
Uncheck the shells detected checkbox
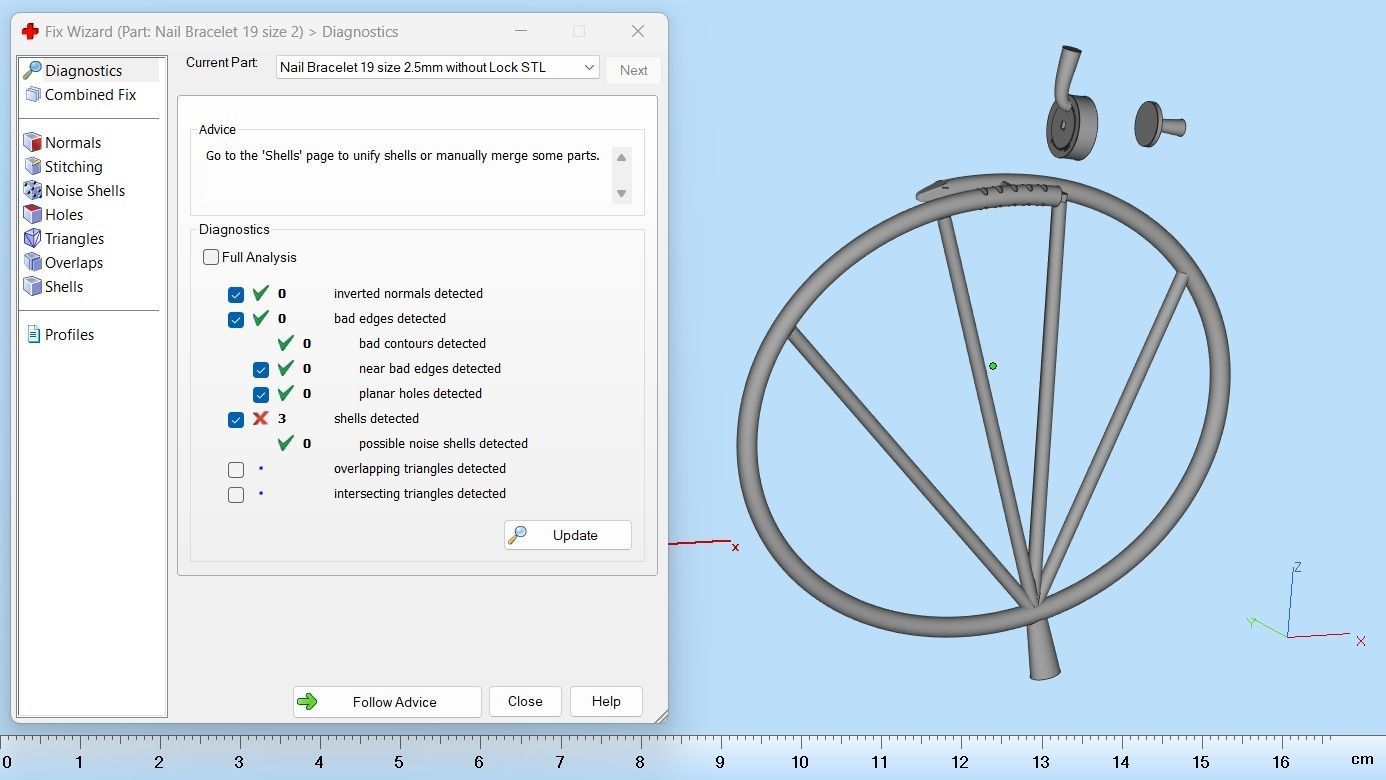point(236,419)
